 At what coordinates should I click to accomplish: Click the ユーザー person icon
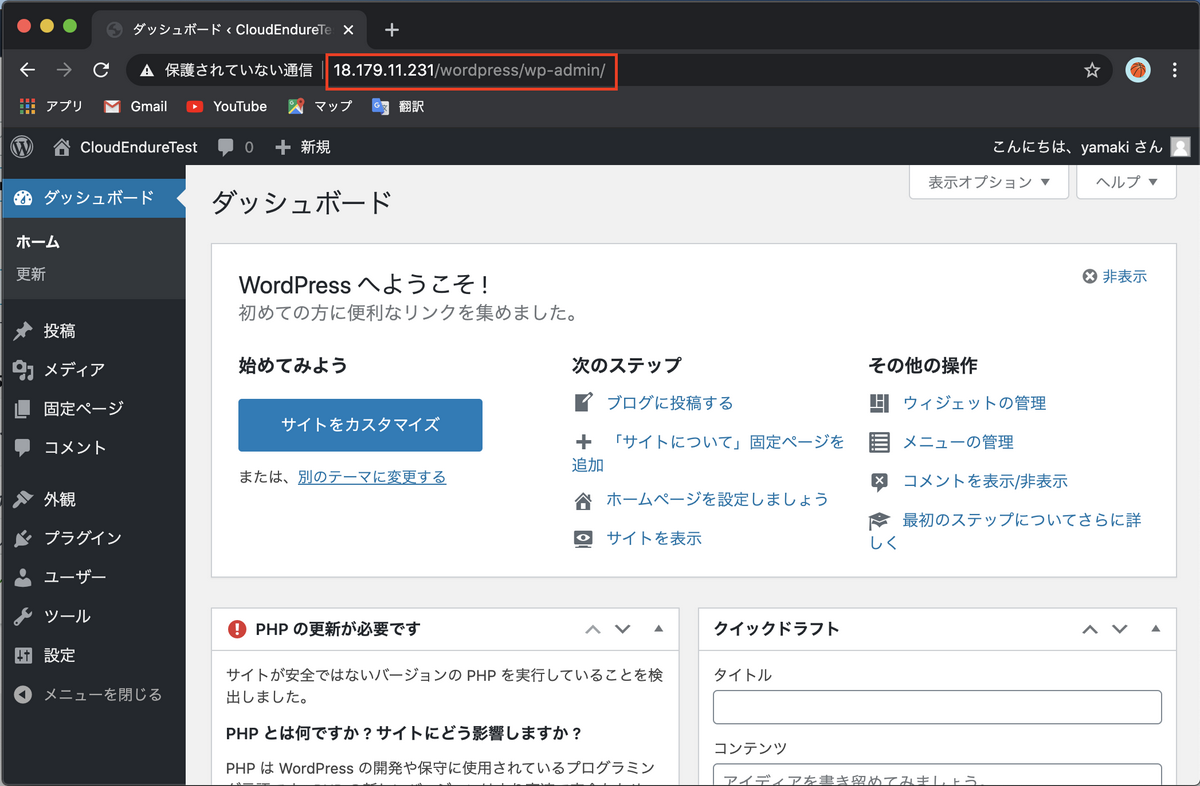(23, 577)
